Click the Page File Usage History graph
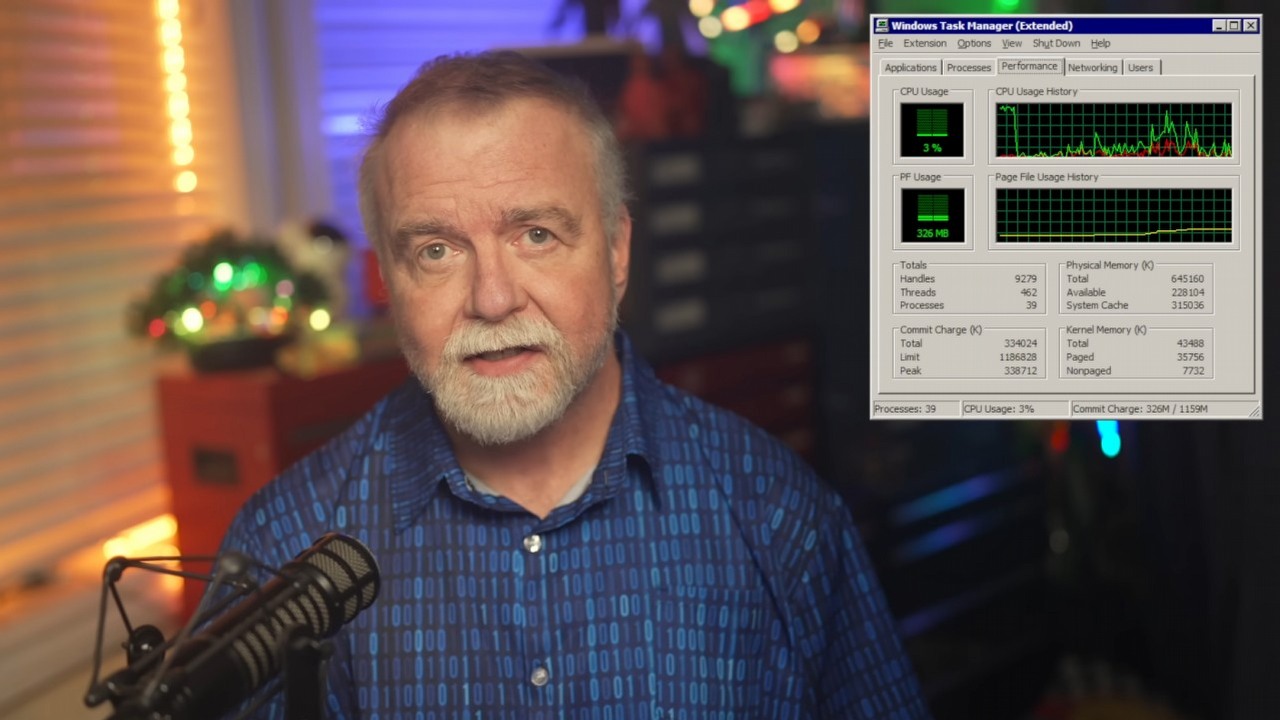The height and width of the screenshot is (720, 1280). [1112, 215]
